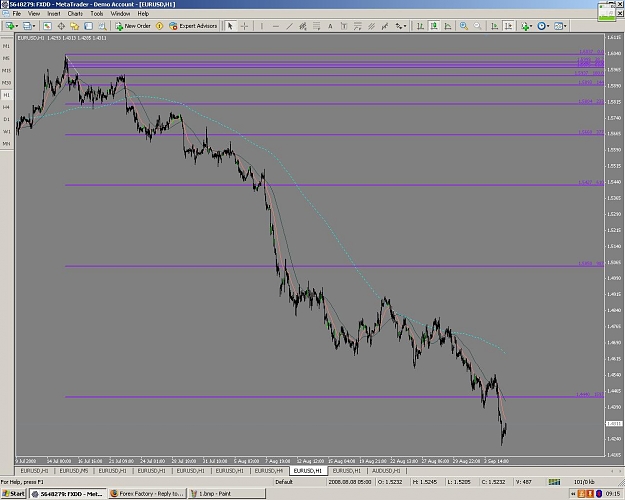Click the 09:15 system tray clock
The width and height of the screenshot is (625, 500).
[x=613, y=494]
